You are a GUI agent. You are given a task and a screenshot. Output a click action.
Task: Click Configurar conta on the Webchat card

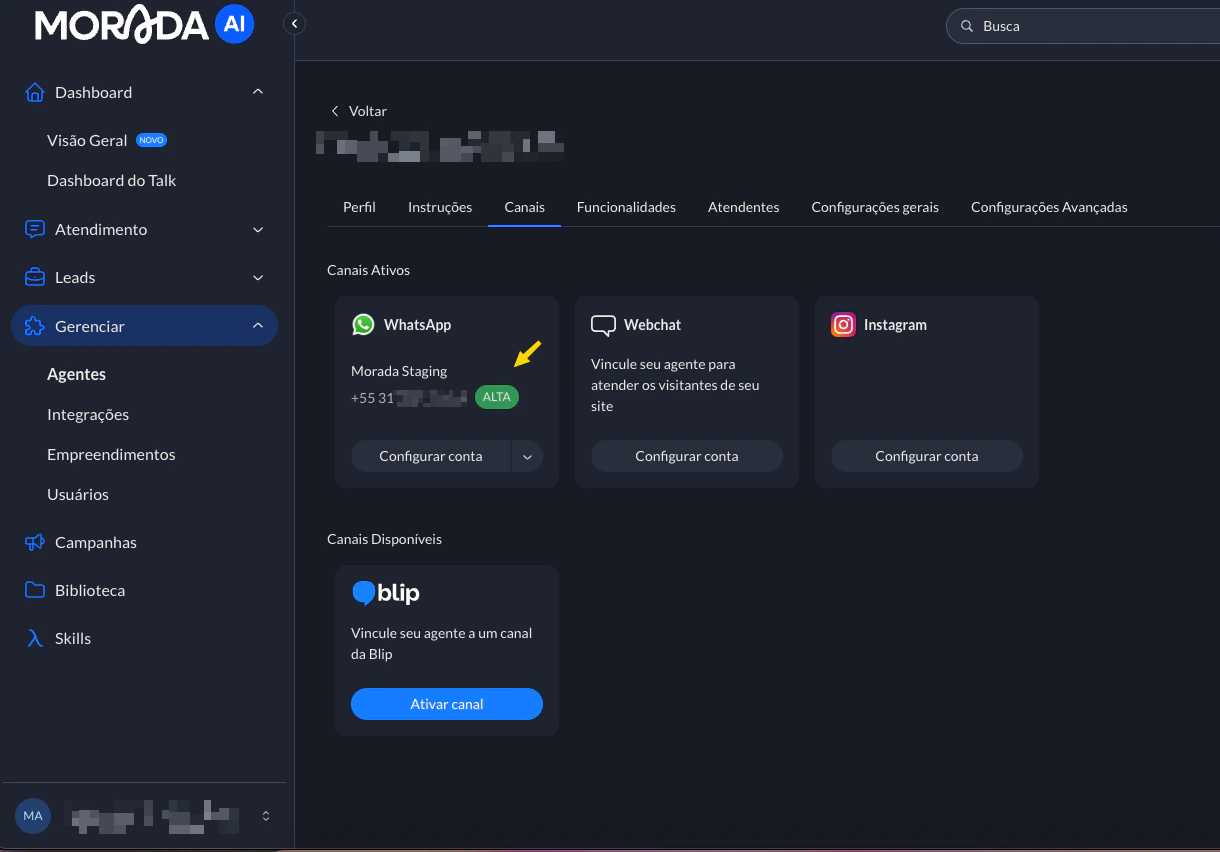point(687,456)
